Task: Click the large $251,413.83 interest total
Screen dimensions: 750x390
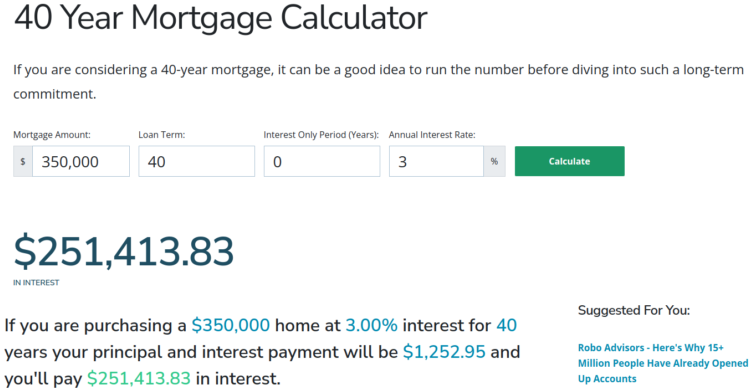Action: pos(123,251)
